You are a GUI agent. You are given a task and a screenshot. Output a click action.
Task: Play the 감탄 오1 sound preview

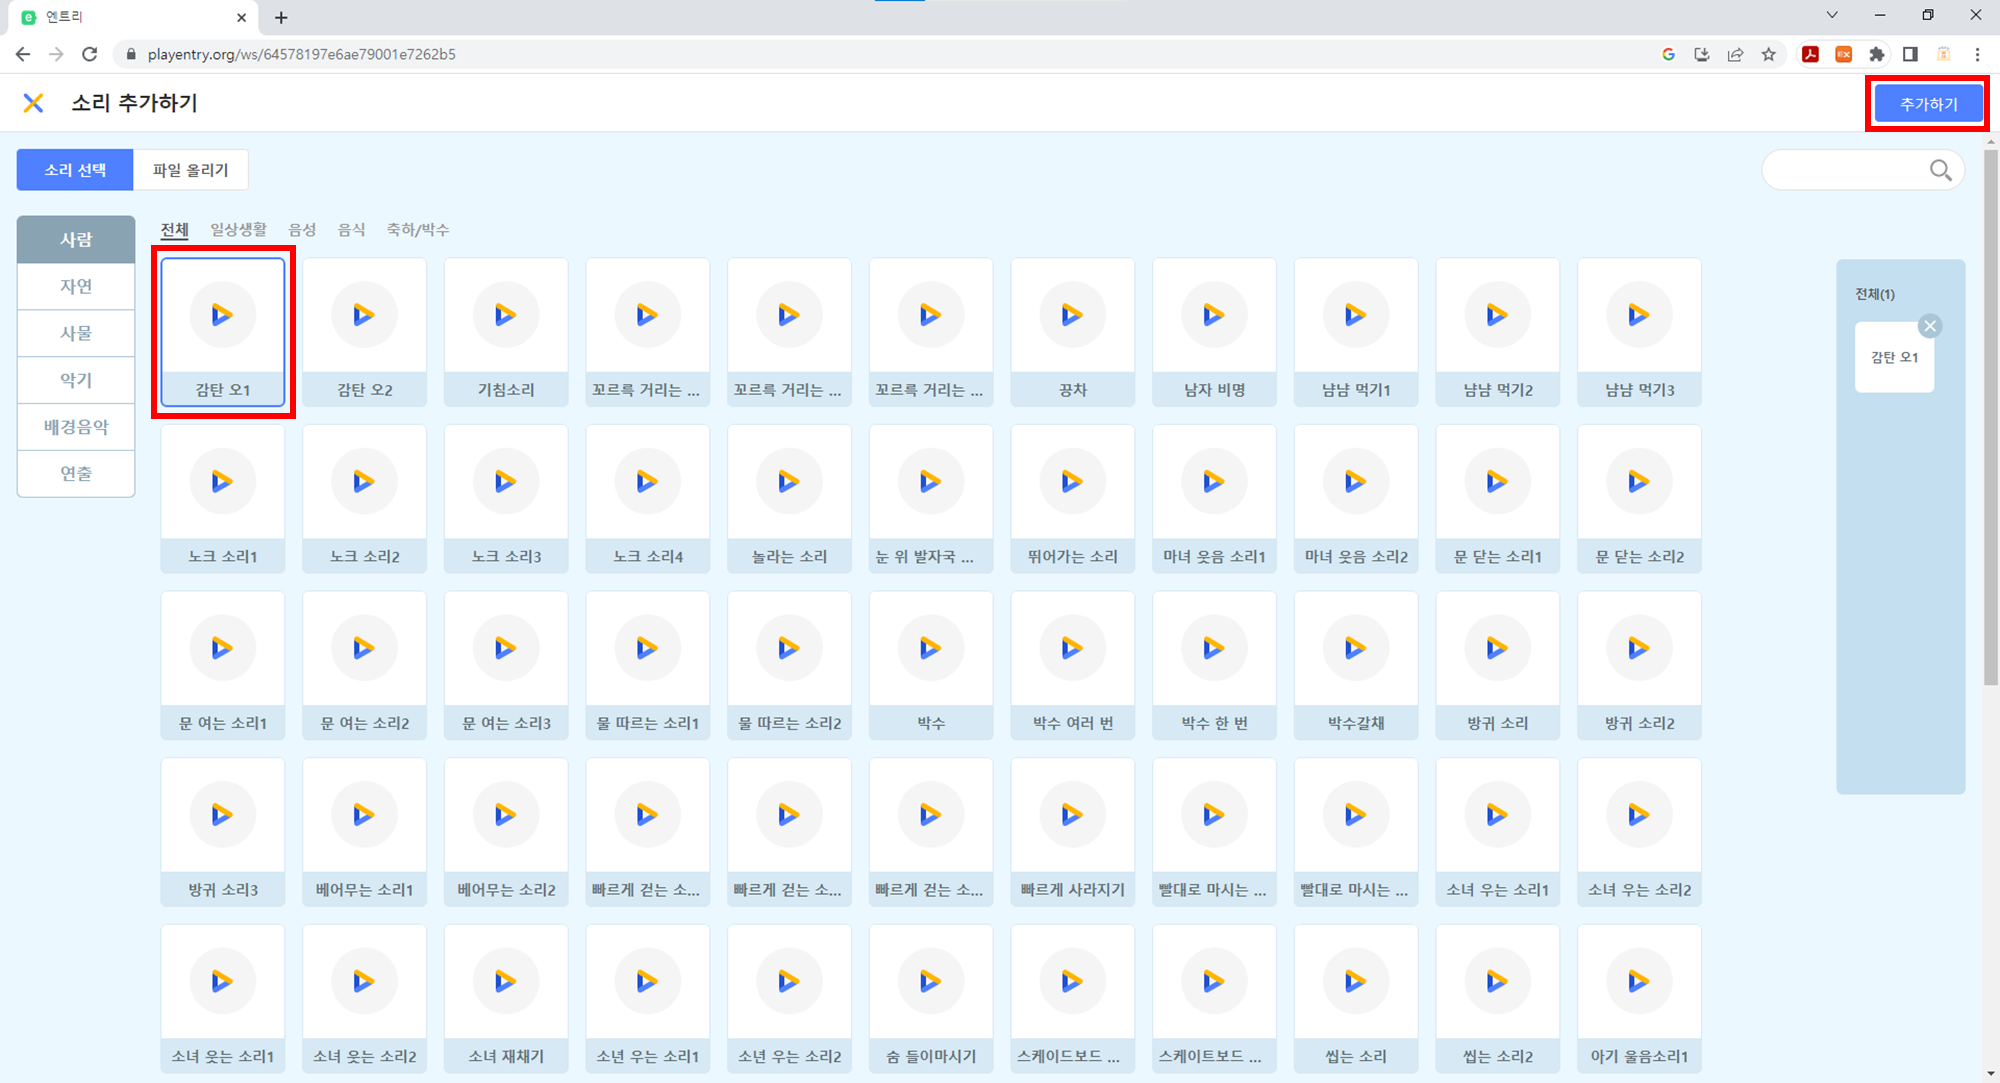point(222,316)
